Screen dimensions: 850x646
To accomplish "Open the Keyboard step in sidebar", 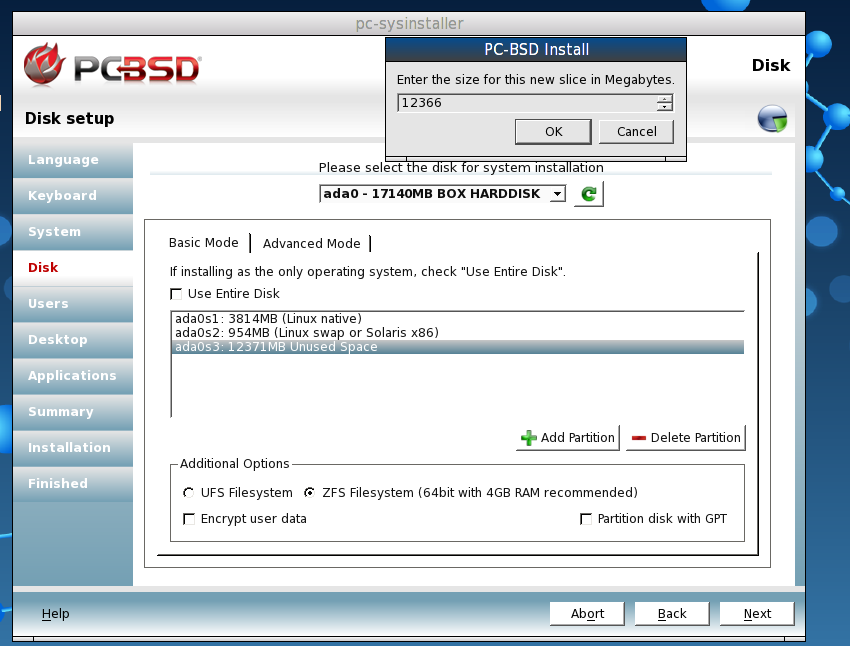I will click(73, 196).
